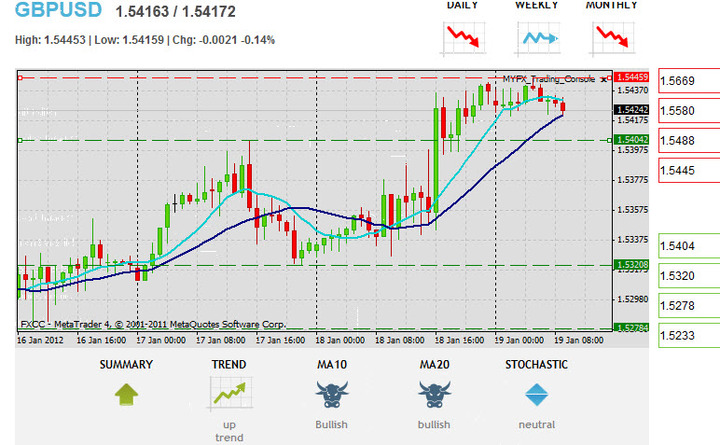720x445 pixels.
Task: Click the STOCHASTIC neutral diamond icon
Action: [539, 394]
